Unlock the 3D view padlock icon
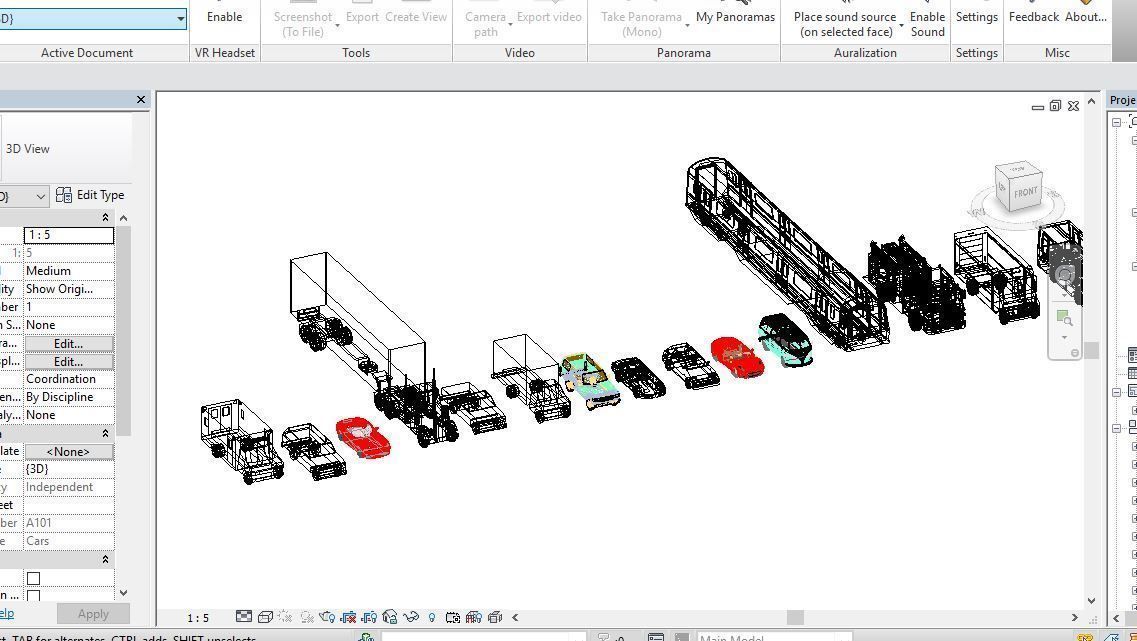 [388, 617]
